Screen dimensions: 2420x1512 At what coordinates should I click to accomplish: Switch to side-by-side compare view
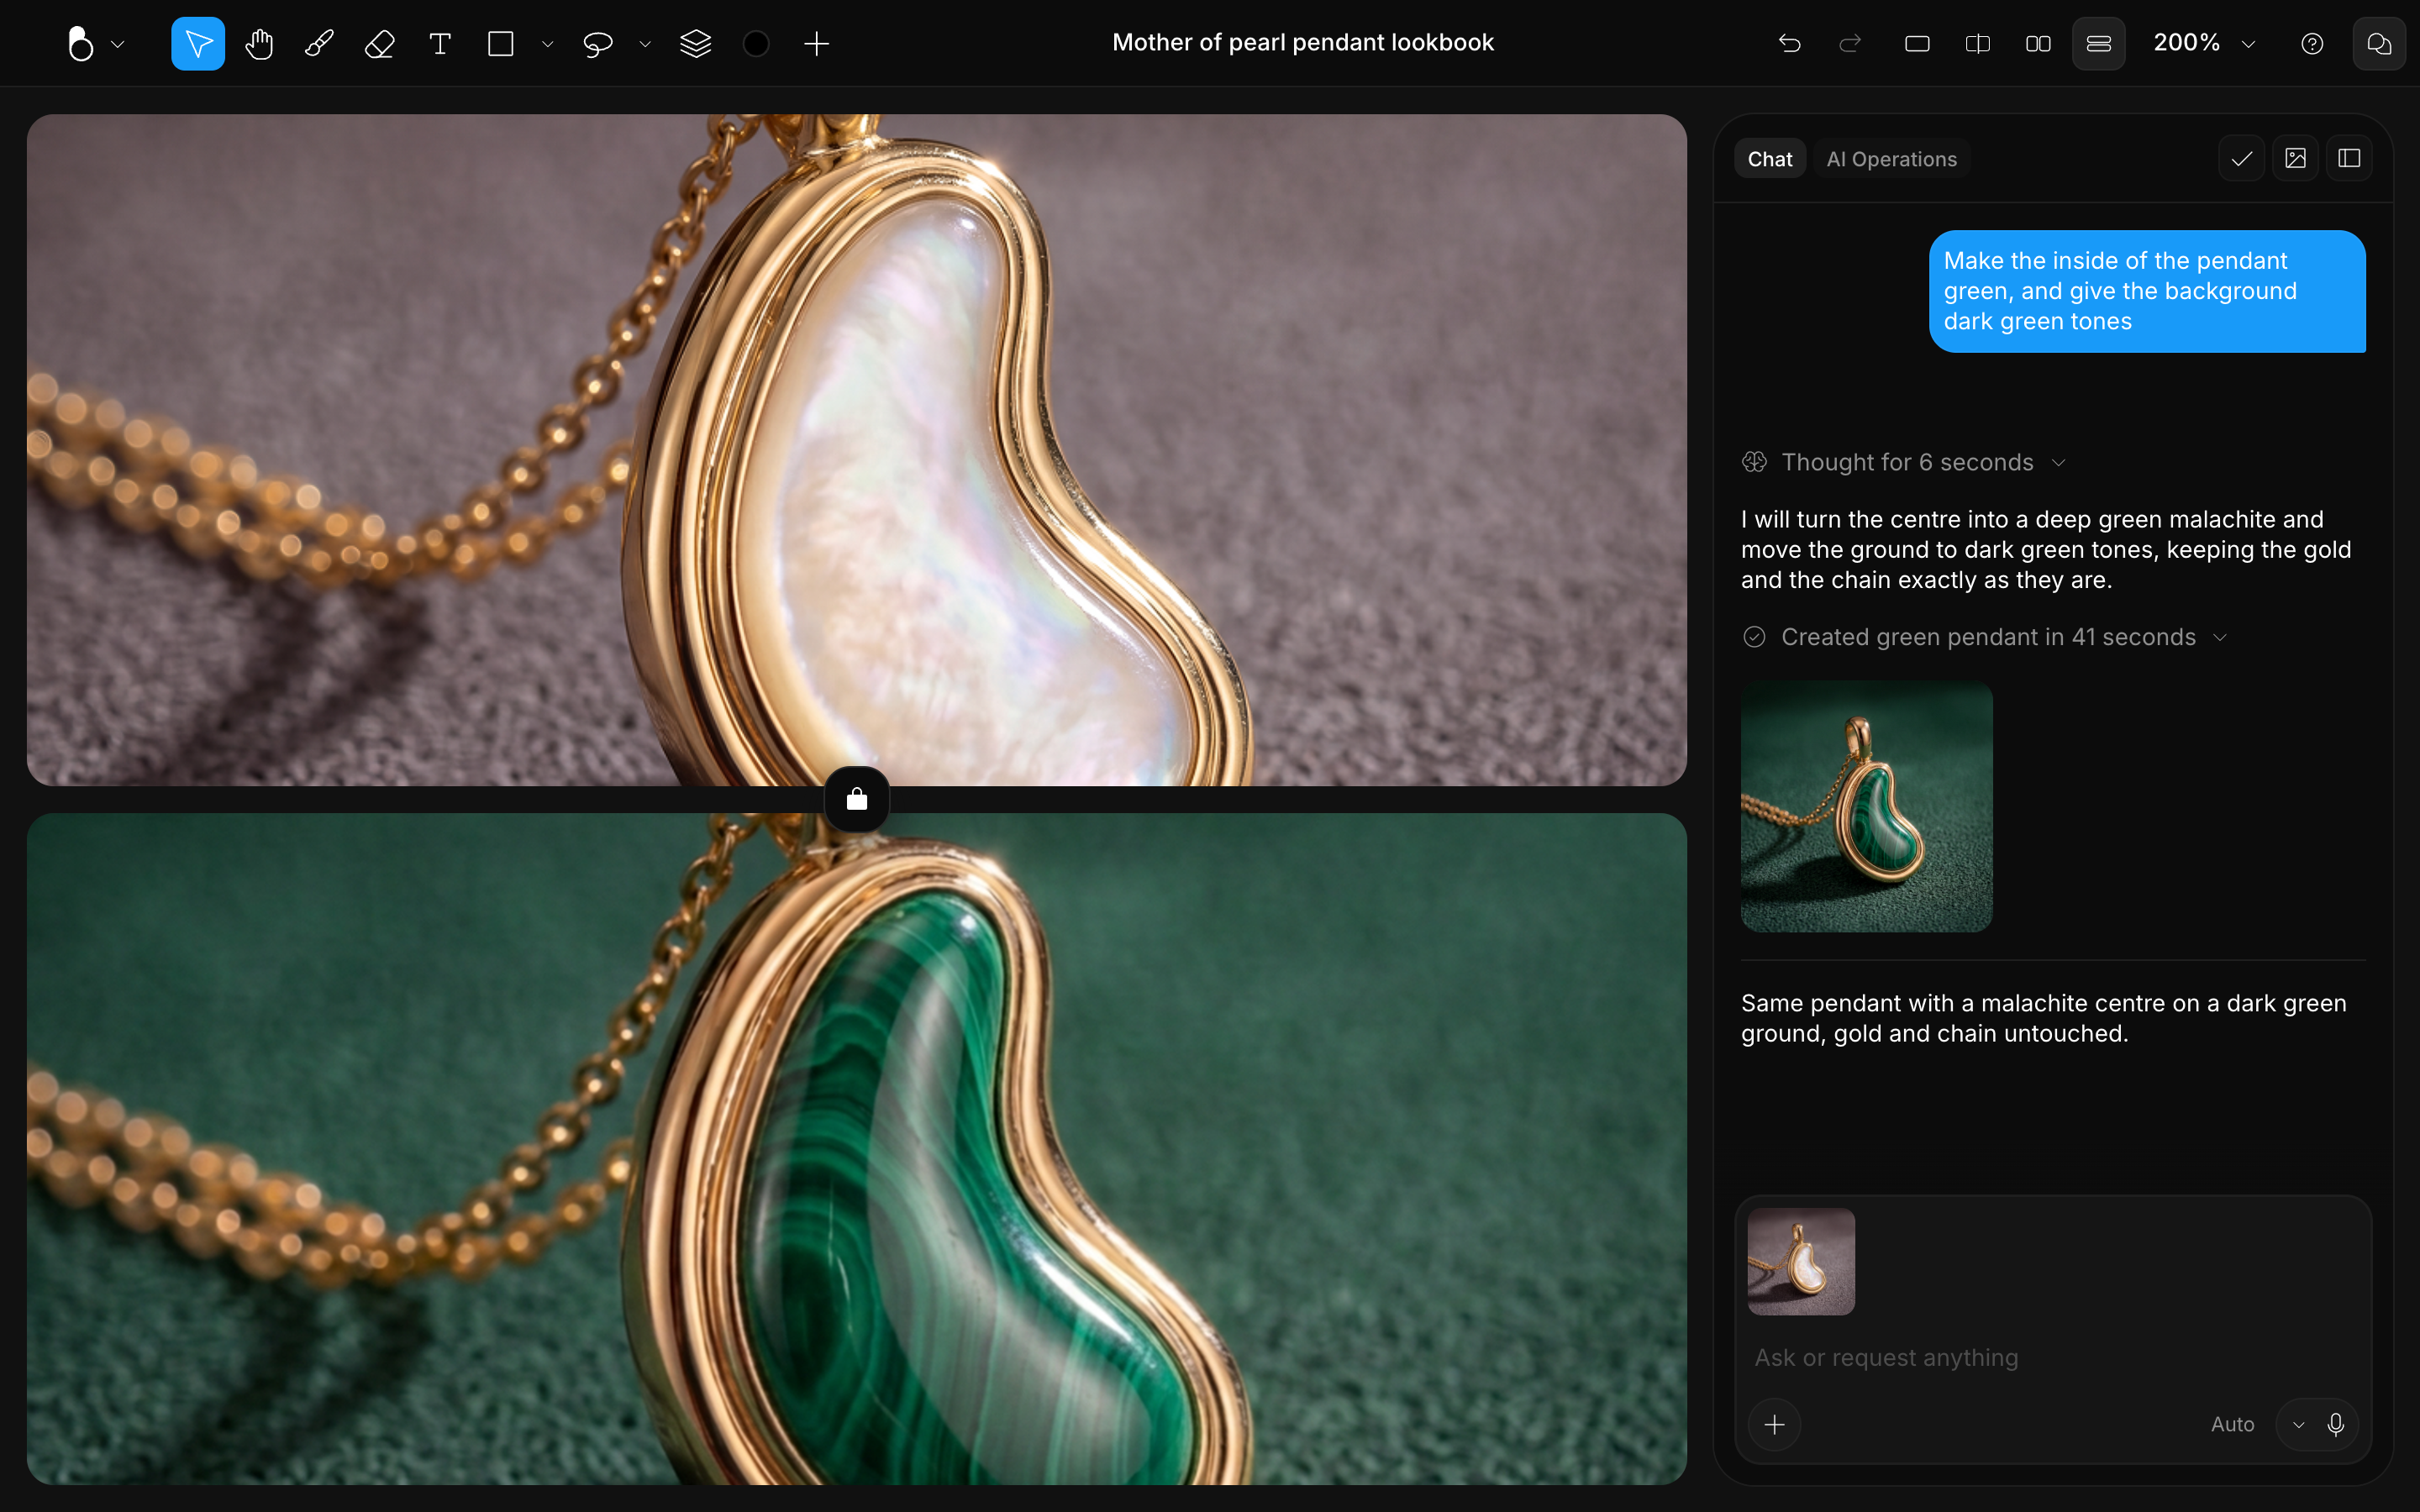(2038, 43)
